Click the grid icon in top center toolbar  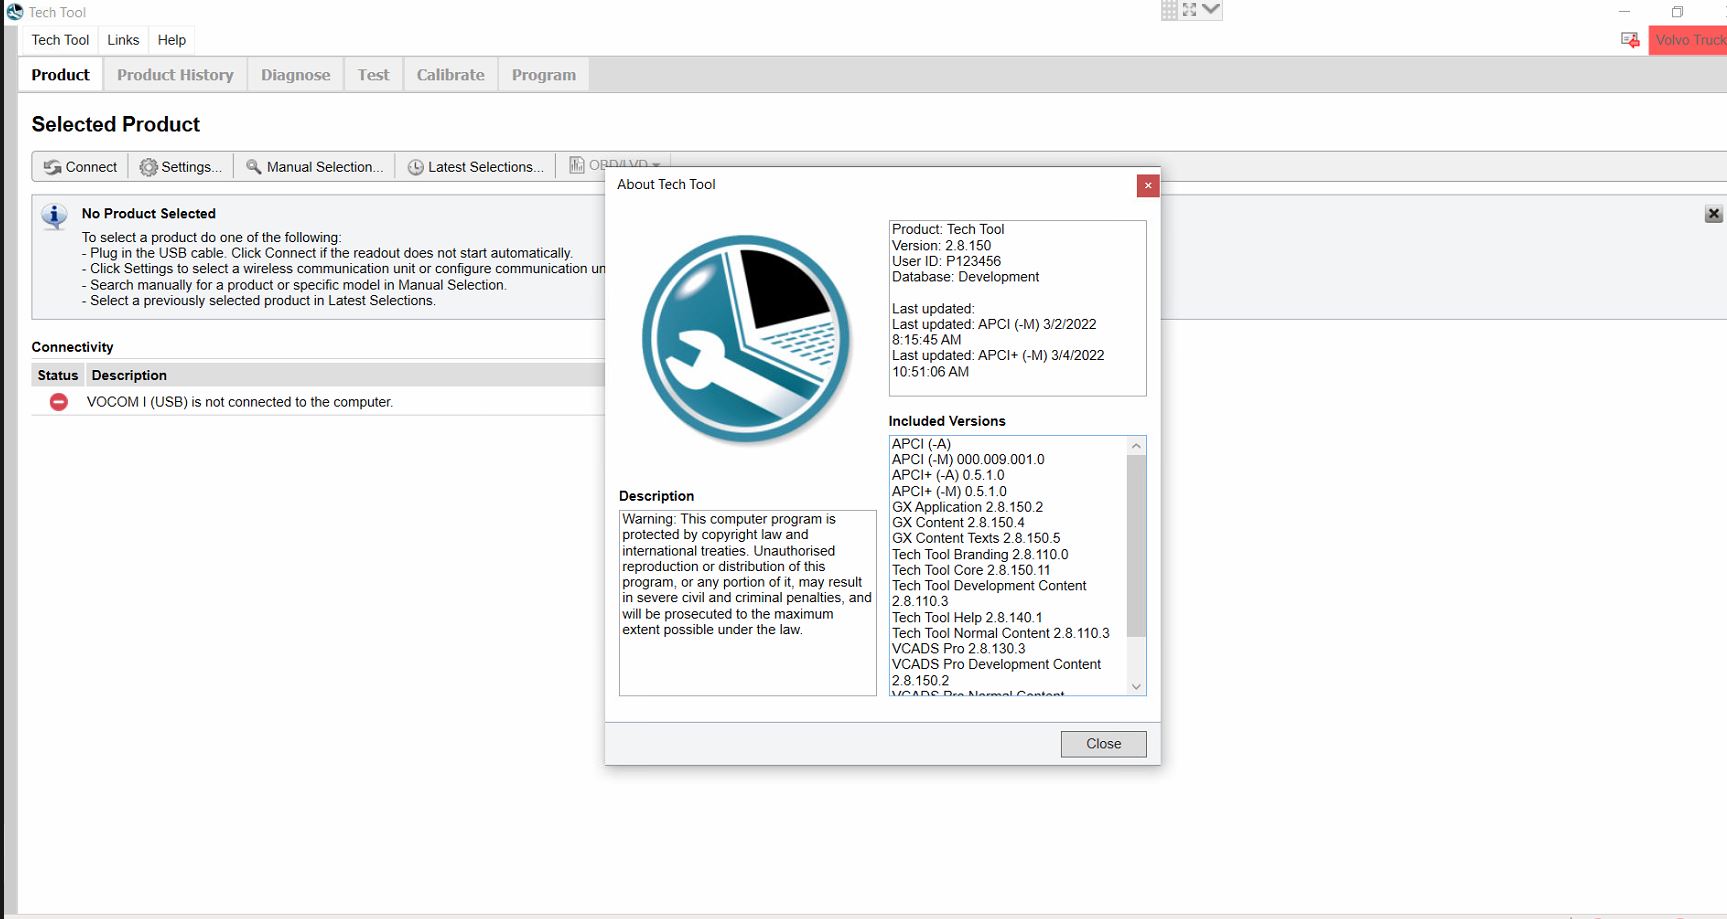click(1169, 10)
